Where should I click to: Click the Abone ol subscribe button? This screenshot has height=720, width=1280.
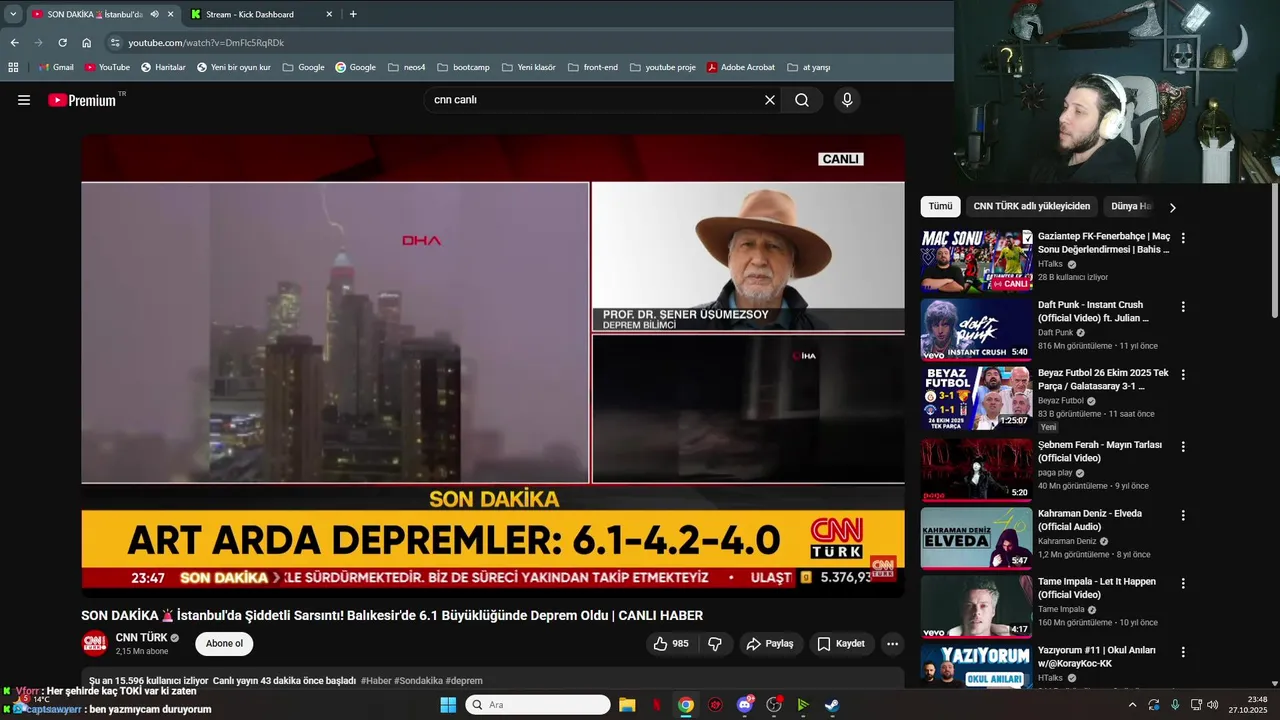click(x=224, y=644)
